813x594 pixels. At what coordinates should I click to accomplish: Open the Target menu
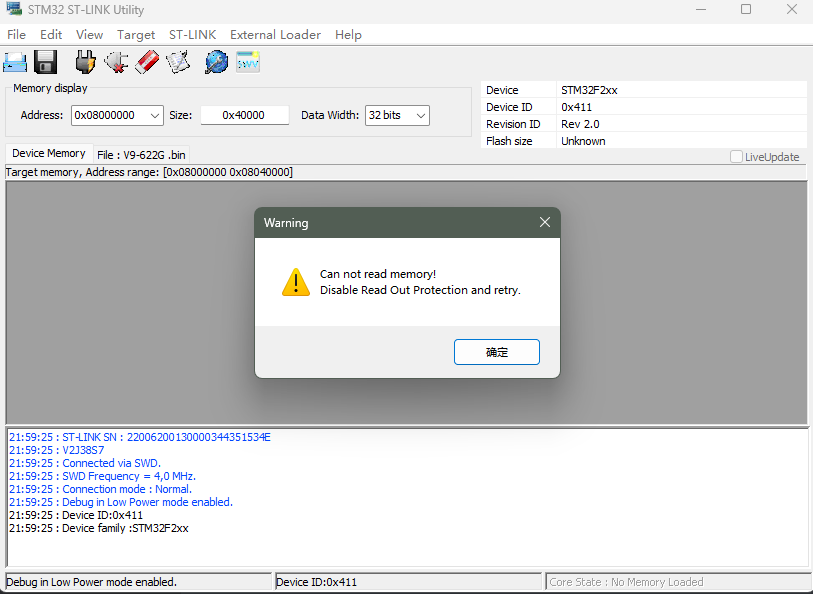click(136, 35)
